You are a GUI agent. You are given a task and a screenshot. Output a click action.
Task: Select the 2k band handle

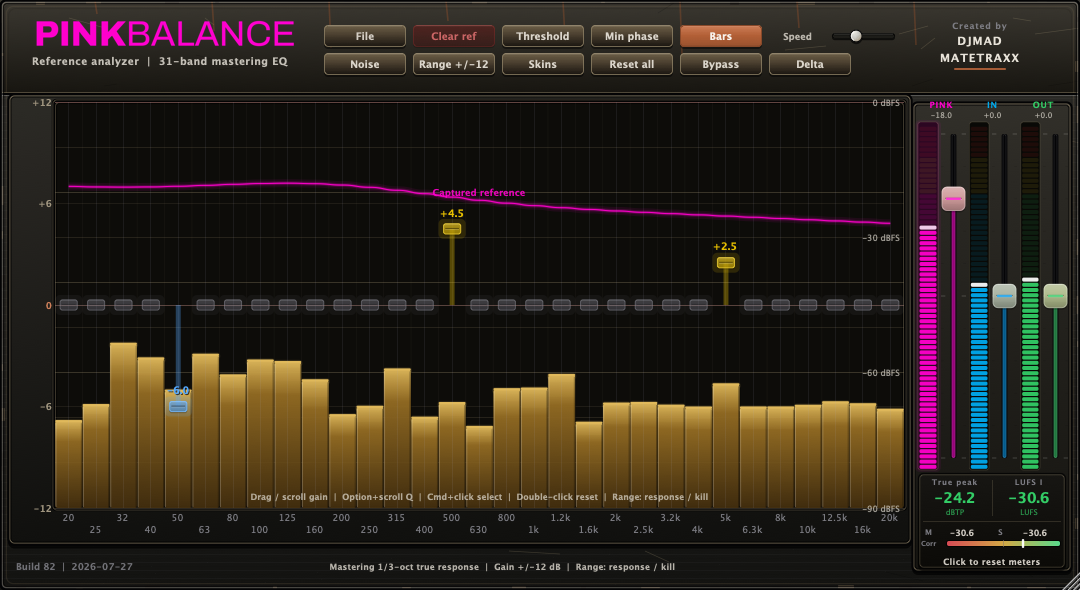click(616, 305)
